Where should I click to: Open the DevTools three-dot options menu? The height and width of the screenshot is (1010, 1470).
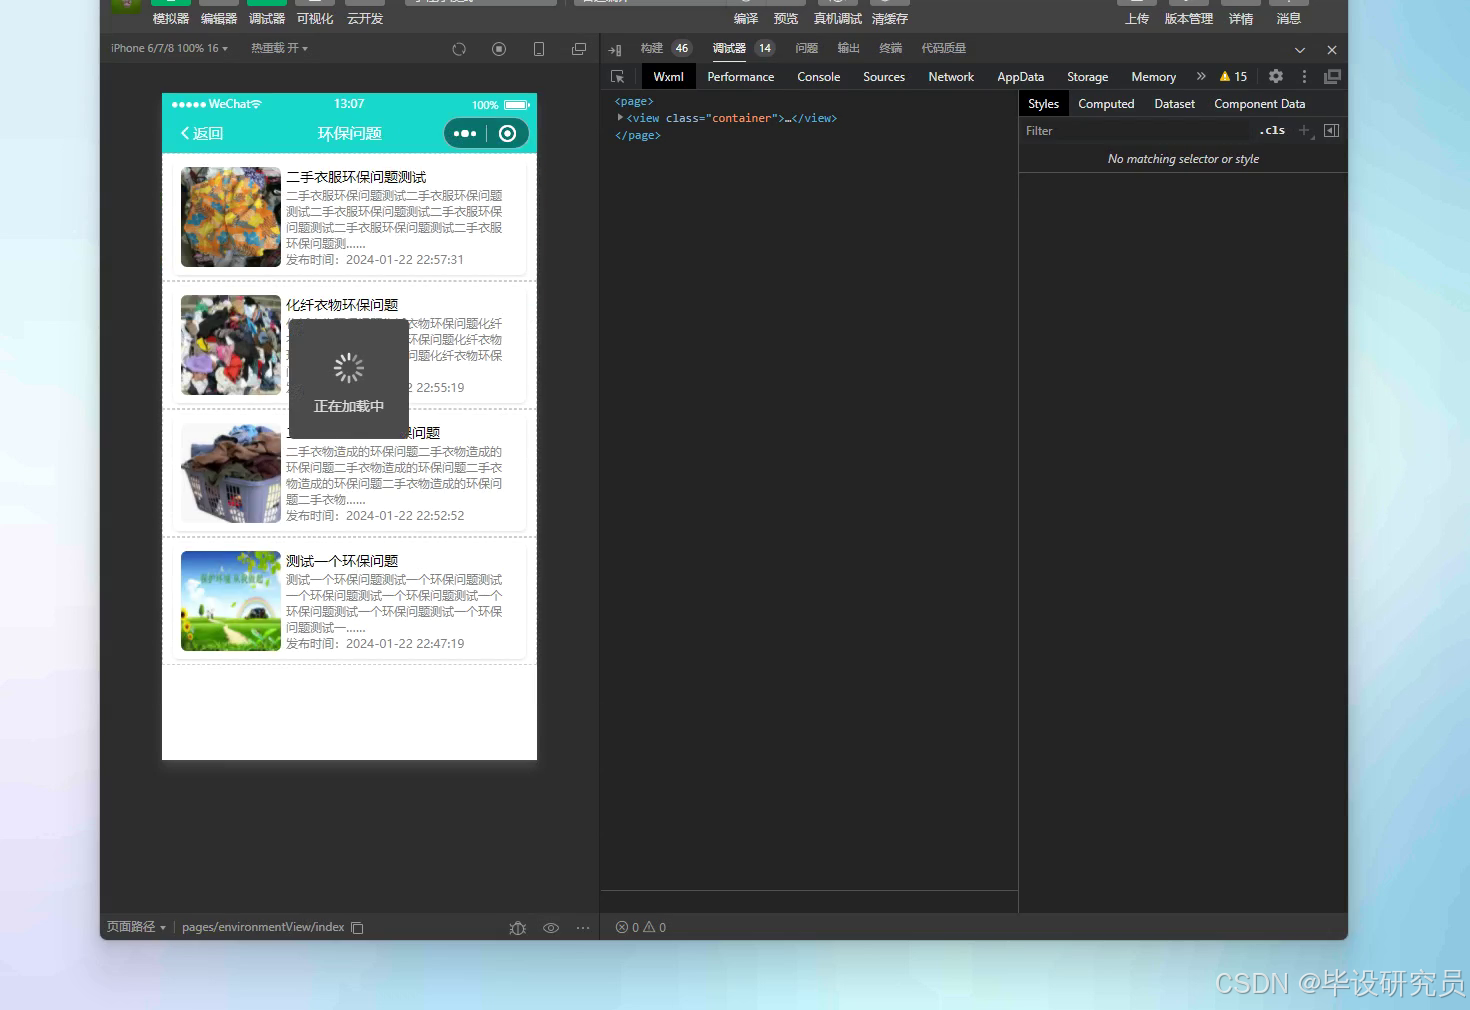tap(1304, 76)
